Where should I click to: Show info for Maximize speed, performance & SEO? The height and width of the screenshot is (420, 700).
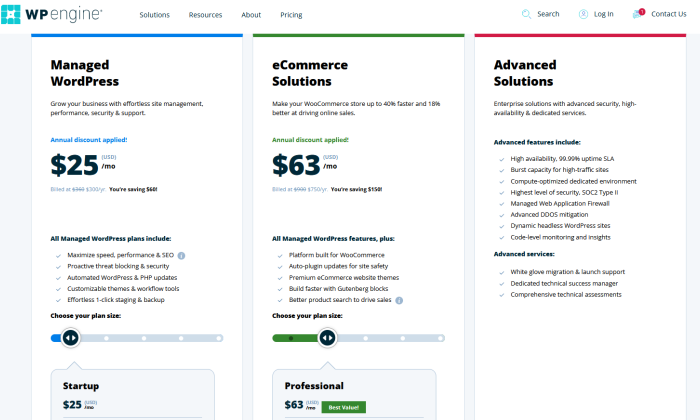[x=181, y=256]
